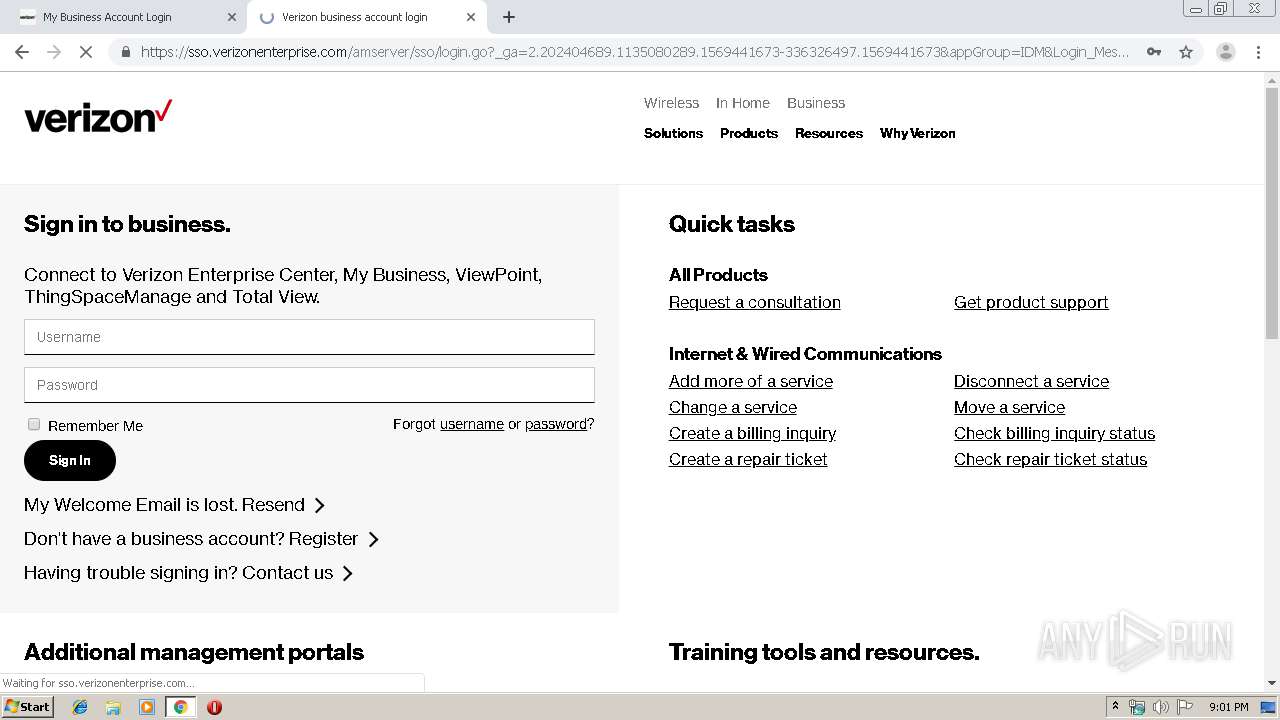The image size is (1280, 720).
Task: Click the Register chevron arrow
Action: (x=373, y=539)
